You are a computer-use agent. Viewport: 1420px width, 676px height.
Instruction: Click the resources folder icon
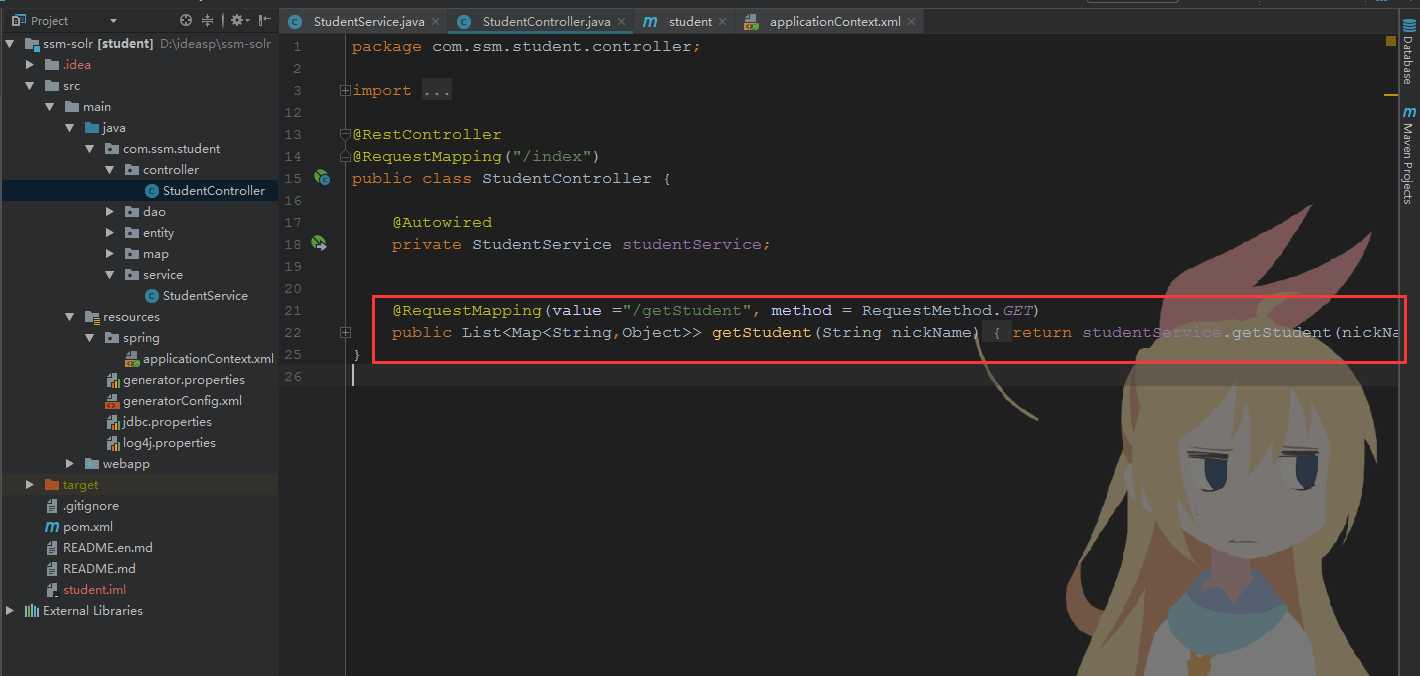92,317
